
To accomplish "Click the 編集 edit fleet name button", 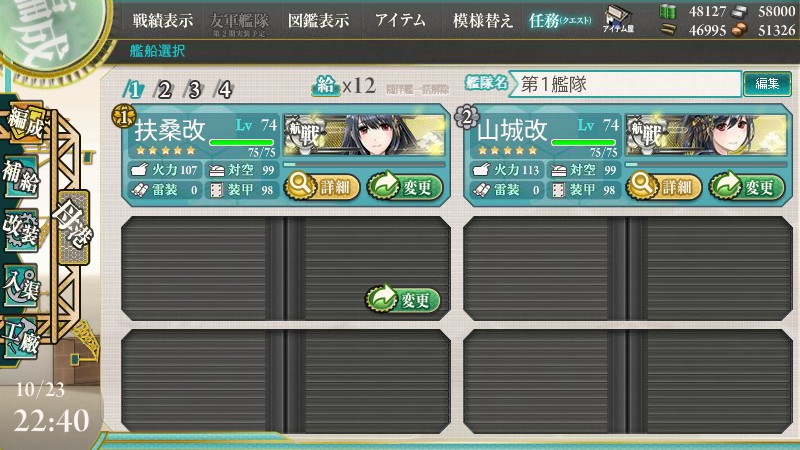I will (x=767, y=84).
